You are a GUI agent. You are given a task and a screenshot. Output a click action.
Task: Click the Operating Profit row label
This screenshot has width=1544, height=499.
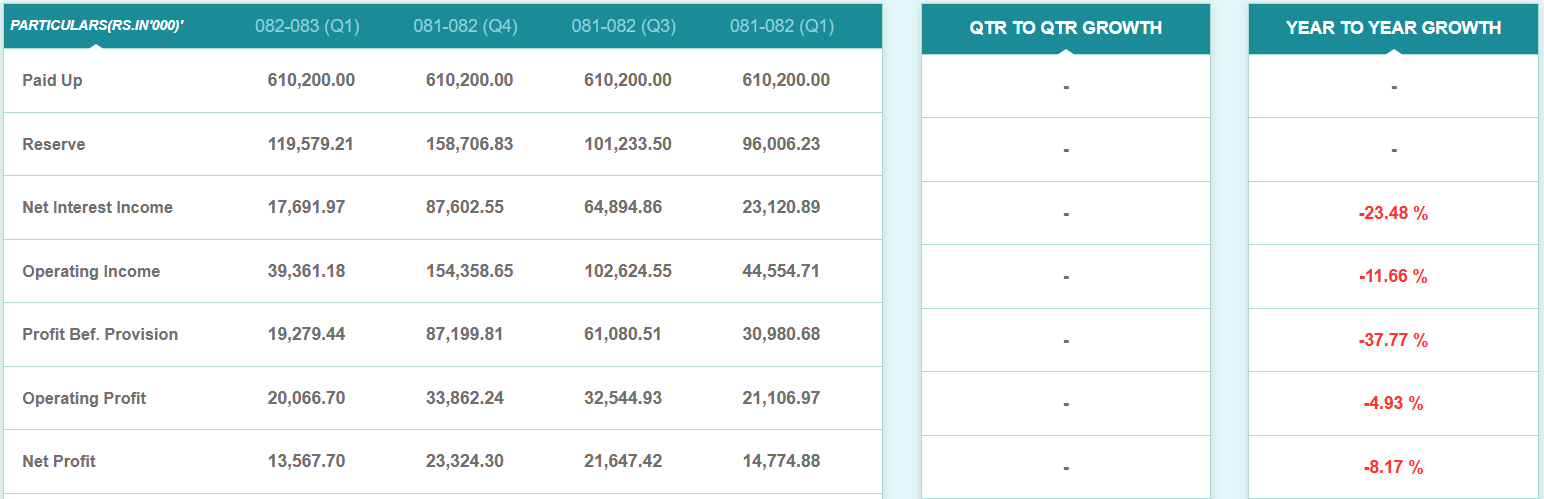84,398
